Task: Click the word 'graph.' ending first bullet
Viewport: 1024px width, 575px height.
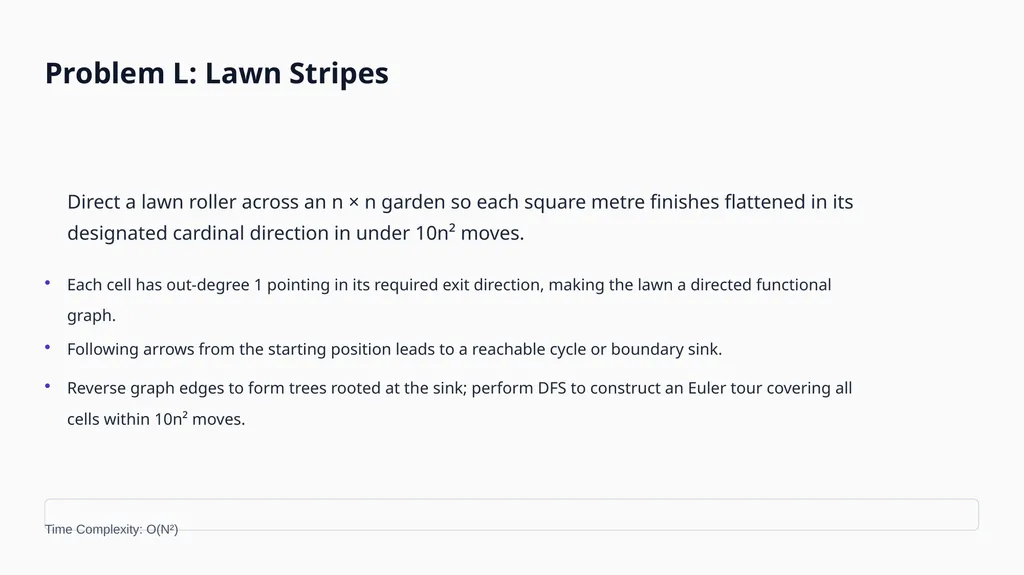Action: (x=91, y=316)
